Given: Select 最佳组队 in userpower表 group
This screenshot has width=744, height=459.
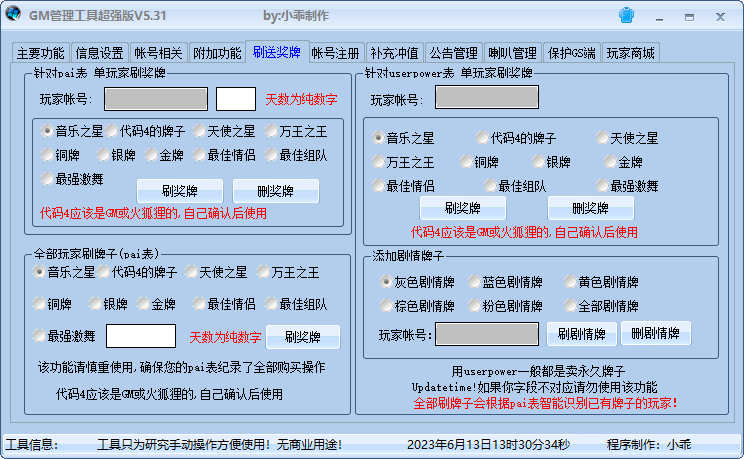Looking at the screenshot, I should [x=515, y=186].
